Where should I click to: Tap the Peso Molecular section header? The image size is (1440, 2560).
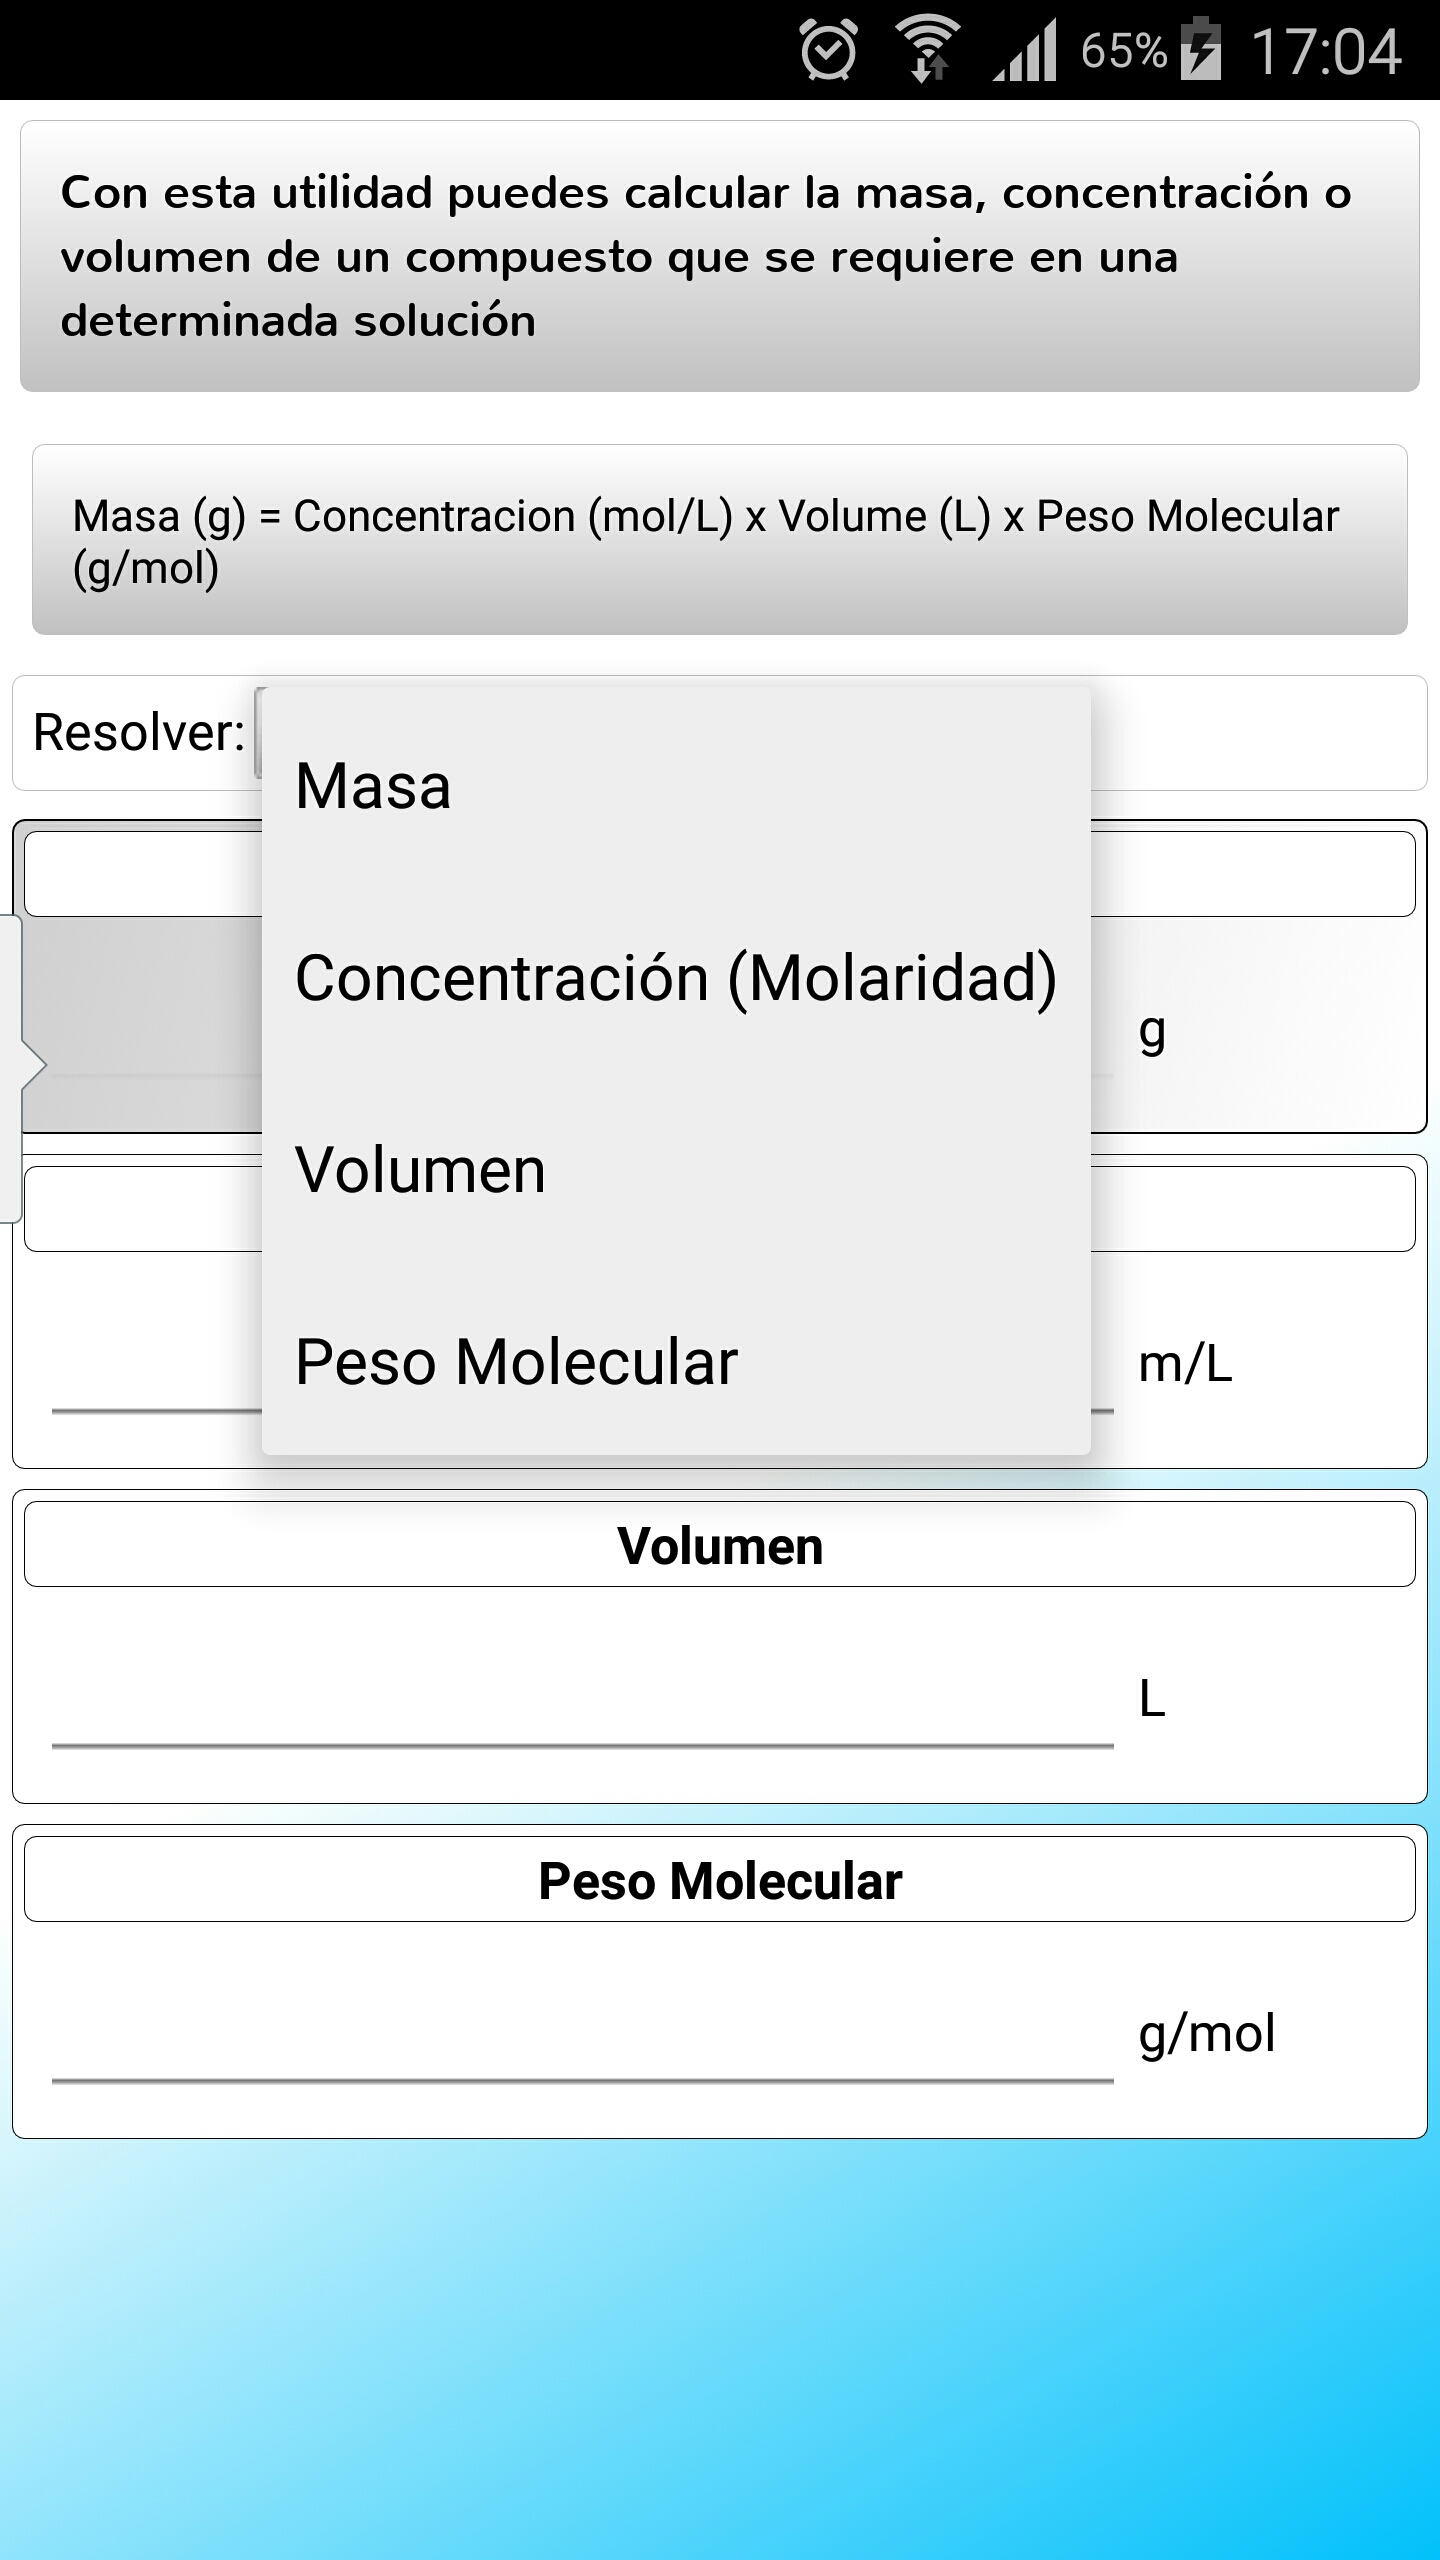coord(720,1880)
